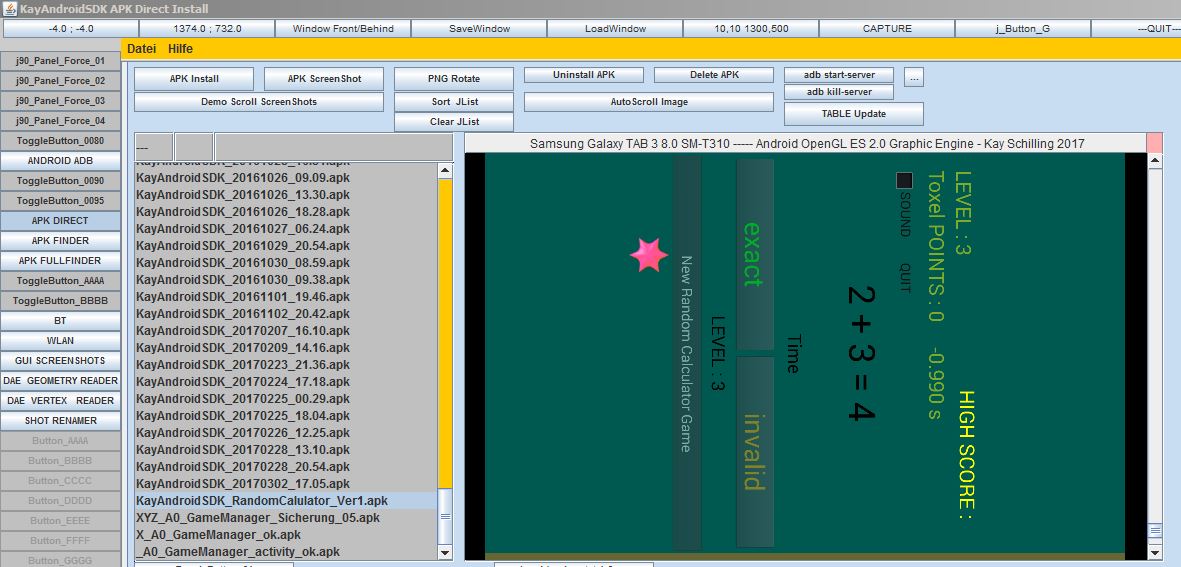The width and height of the screenshot is (1181, 567).
Task: Click the preview panel scroll-down arrow
Action: pyautogui.click(x=1155, y=552)
